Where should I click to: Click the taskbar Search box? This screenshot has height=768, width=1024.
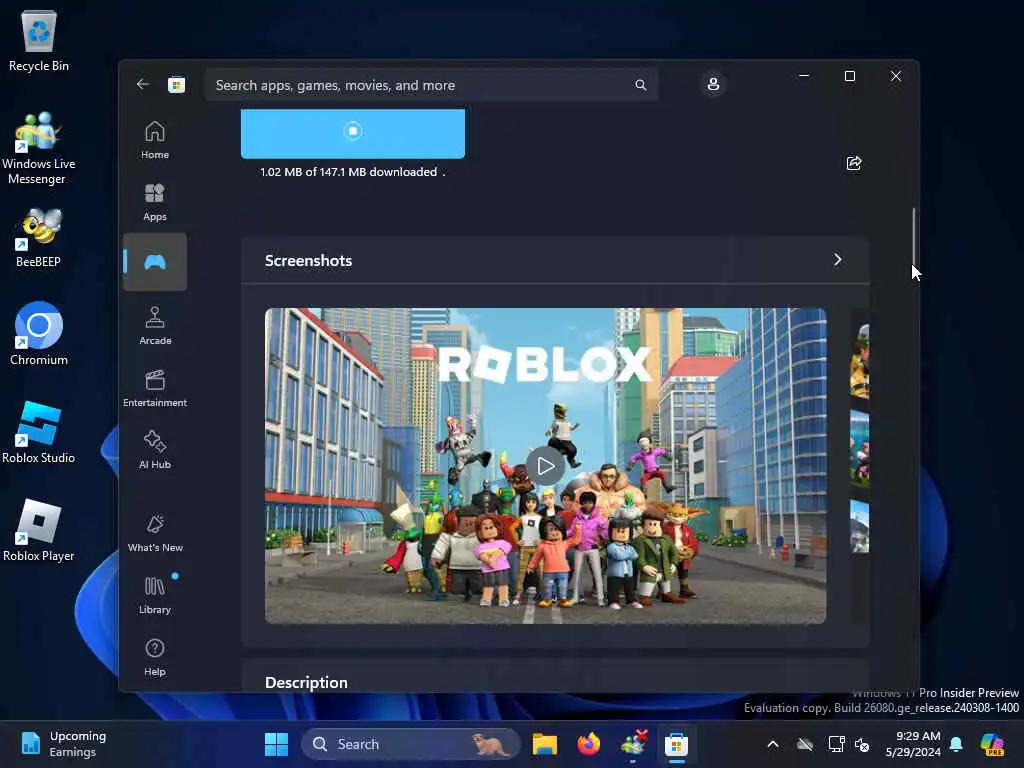point(410,744)
